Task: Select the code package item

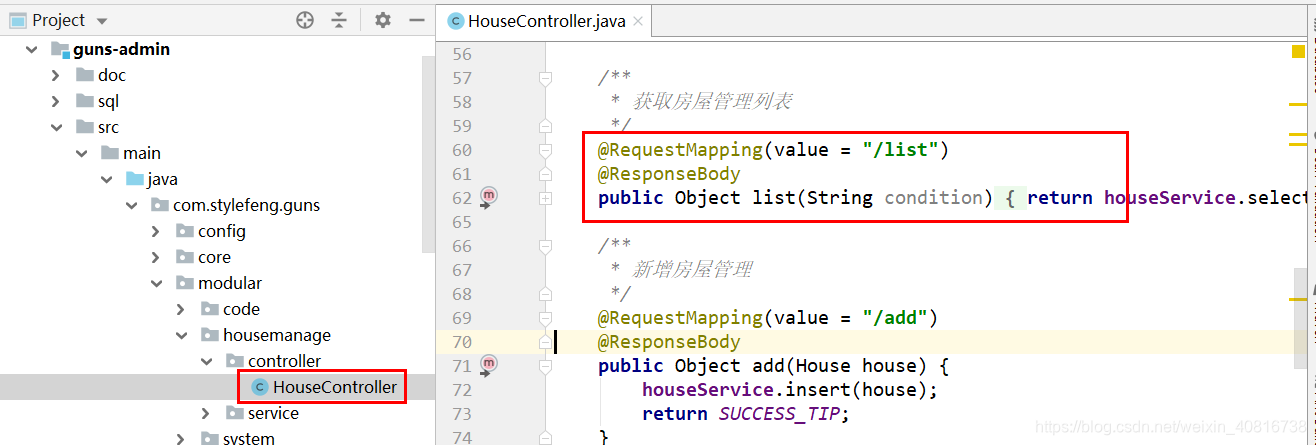Action: tap(241, 309)
